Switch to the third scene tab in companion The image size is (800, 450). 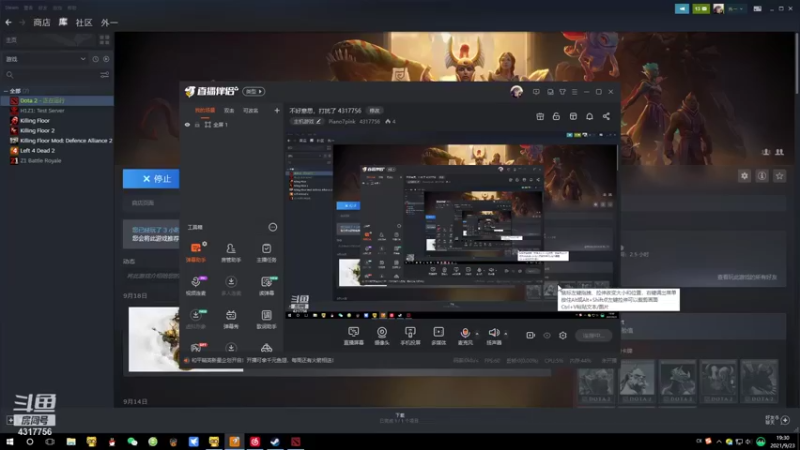click(x=251, y=111)
